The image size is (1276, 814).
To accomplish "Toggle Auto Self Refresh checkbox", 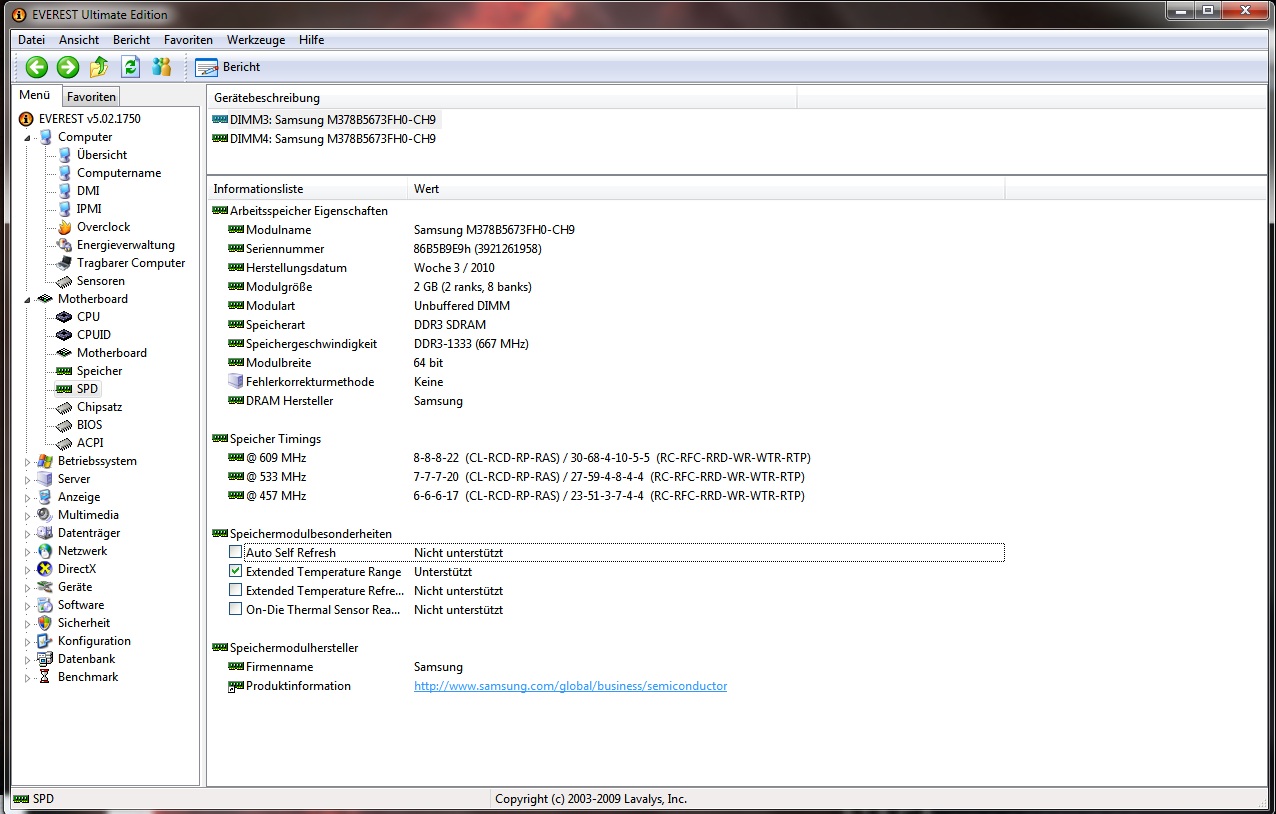I will click(236, 552).
